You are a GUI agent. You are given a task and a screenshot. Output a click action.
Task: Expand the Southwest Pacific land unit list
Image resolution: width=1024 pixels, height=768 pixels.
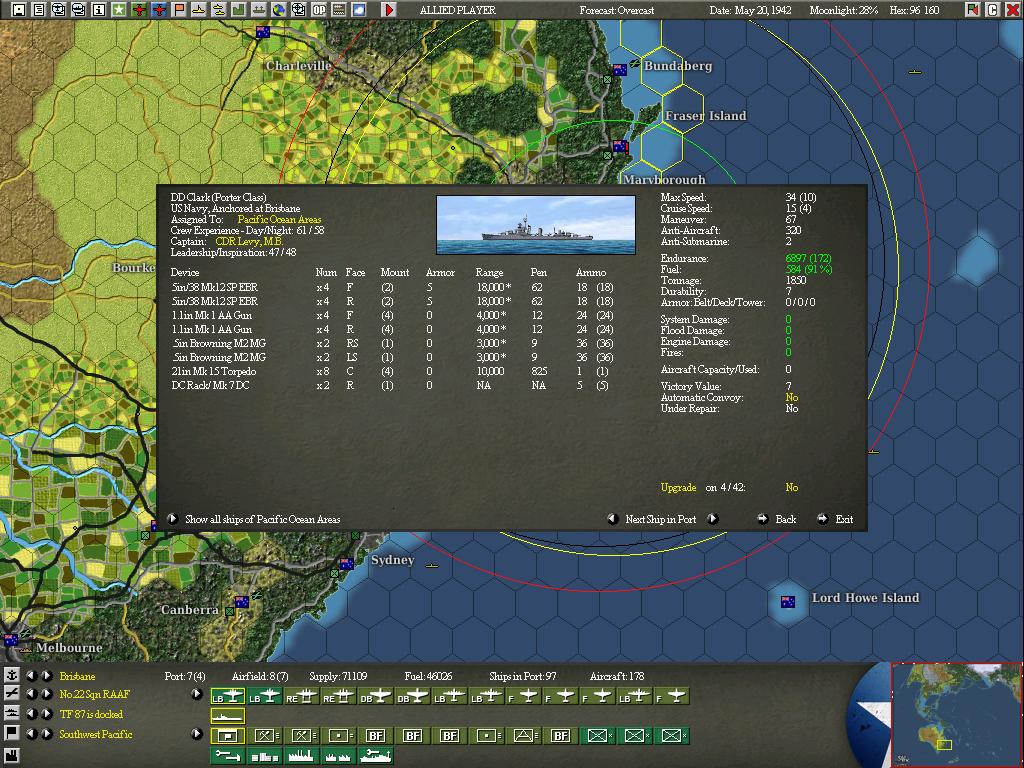click(197, 733)
